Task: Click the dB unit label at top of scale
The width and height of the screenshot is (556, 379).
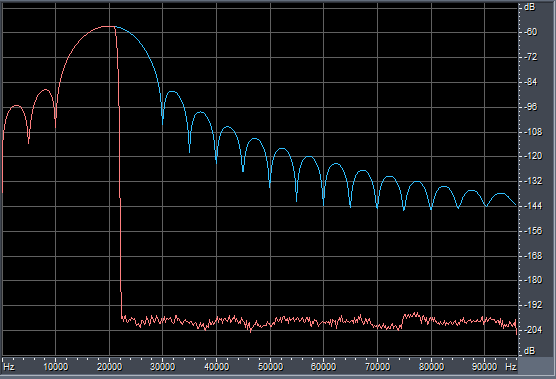Action: tap(529, 7)
